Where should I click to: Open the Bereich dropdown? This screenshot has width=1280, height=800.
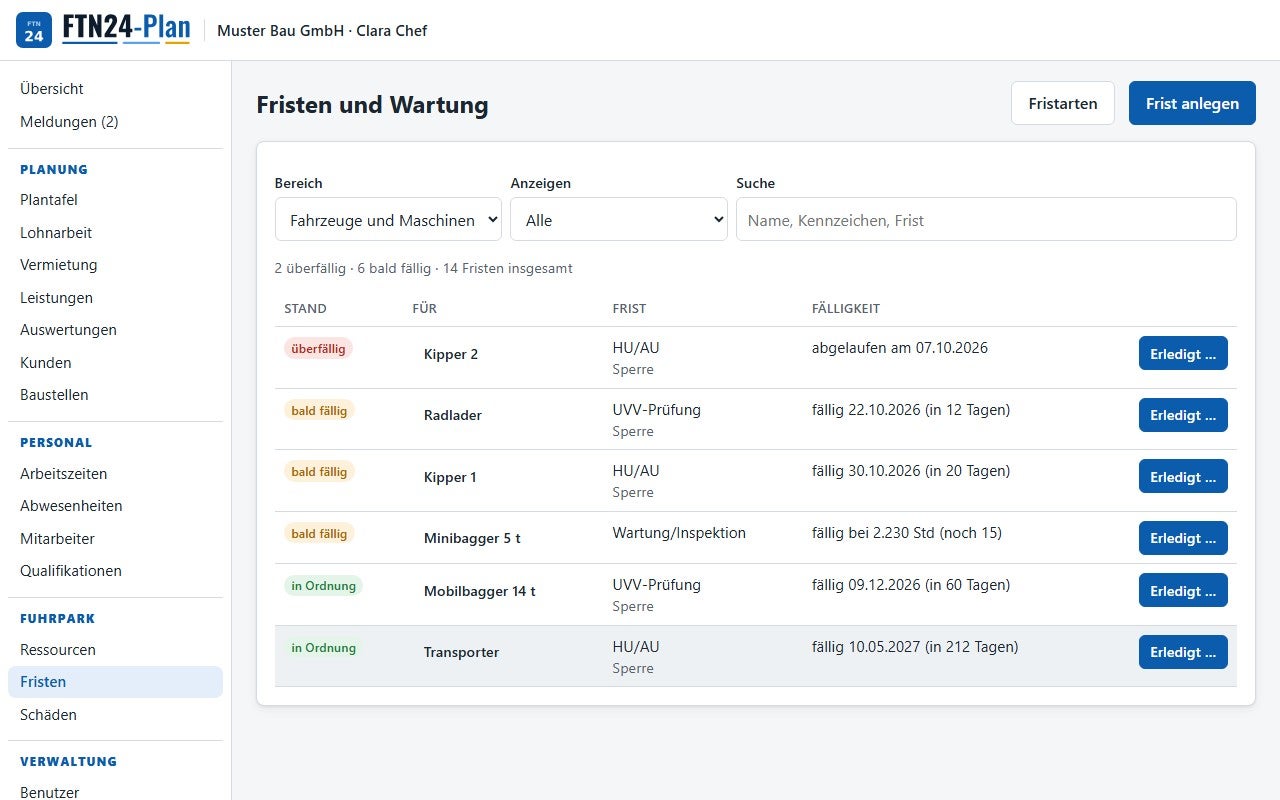388,219
